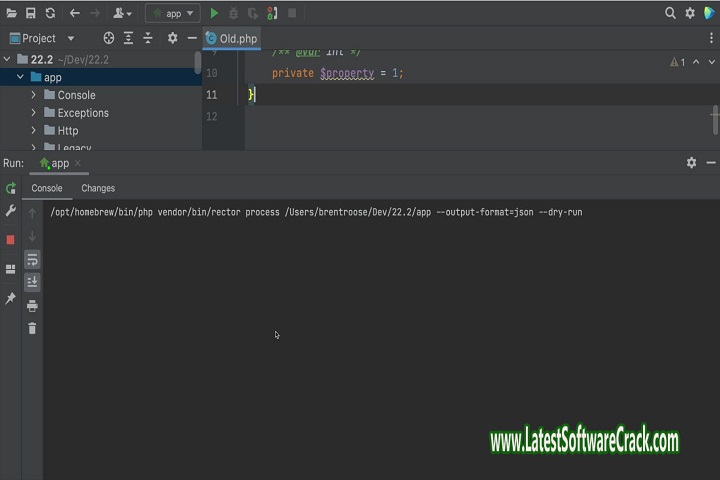Screen dimensions: 720x480
Task: Print console output with printer icon
Action: (32, 305)
